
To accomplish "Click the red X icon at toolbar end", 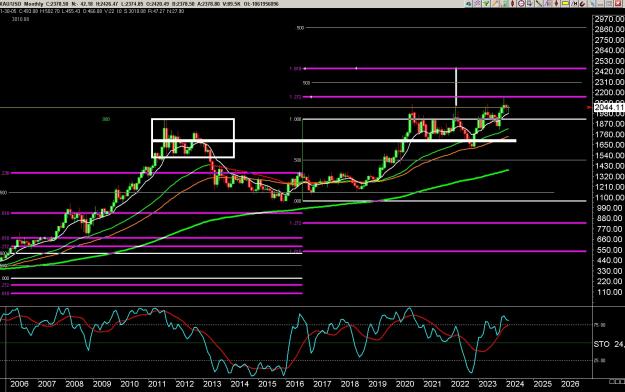I will tap(618, 4).
